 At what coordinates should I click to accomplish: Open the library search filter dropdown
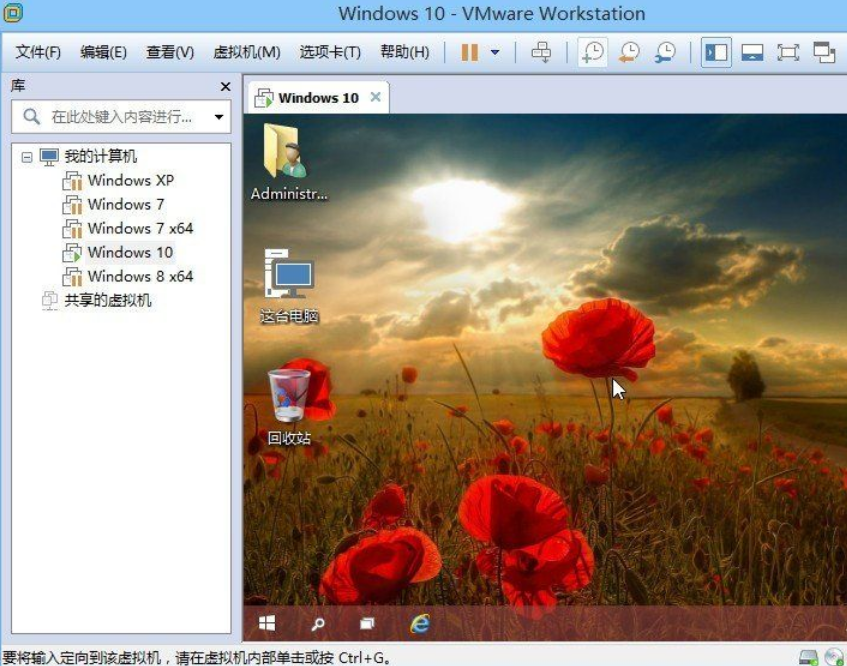219,117
